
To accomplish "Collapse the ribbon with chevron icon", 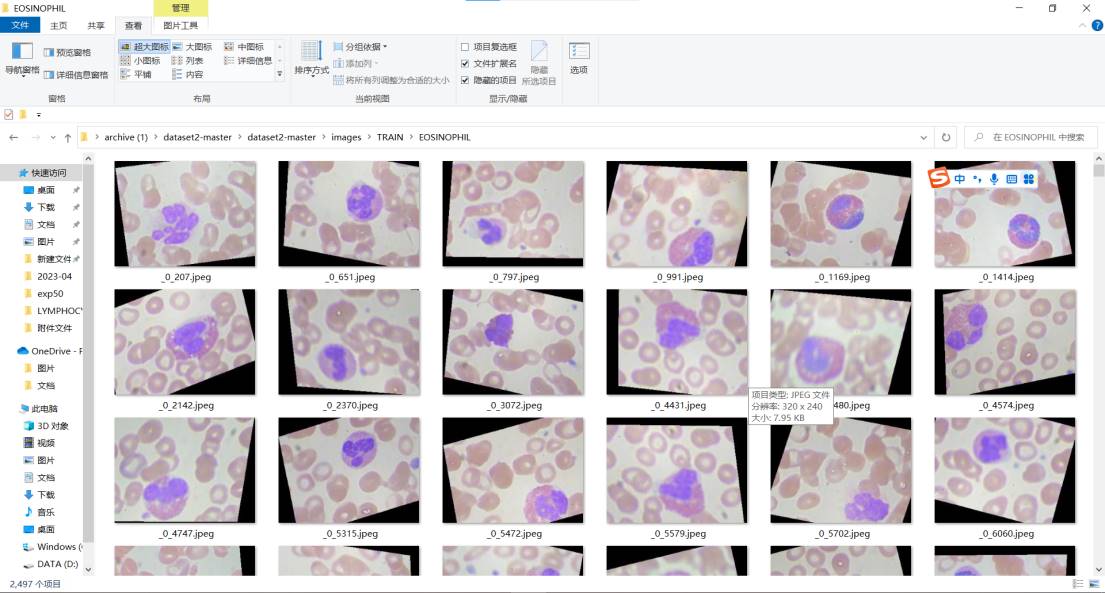I will coord(1082,25).
